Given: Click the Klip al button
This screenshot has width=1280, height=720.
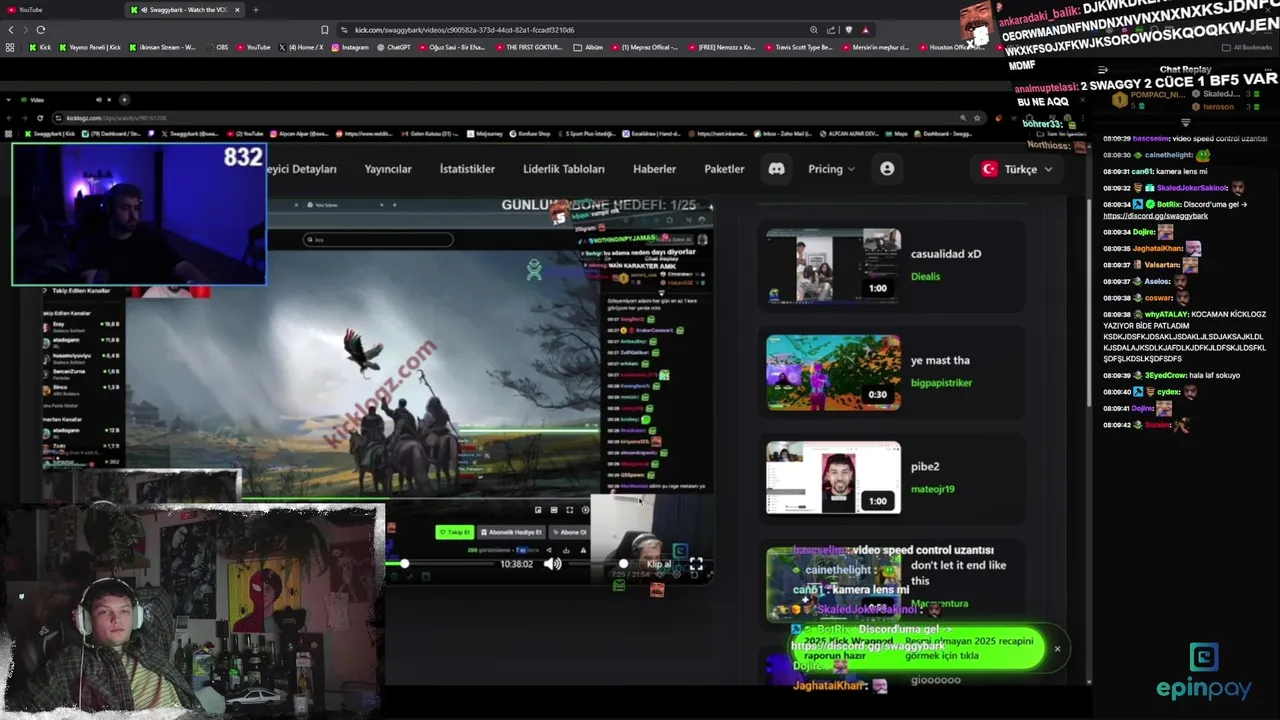Looking at the screenshot, I should [659, 564].
